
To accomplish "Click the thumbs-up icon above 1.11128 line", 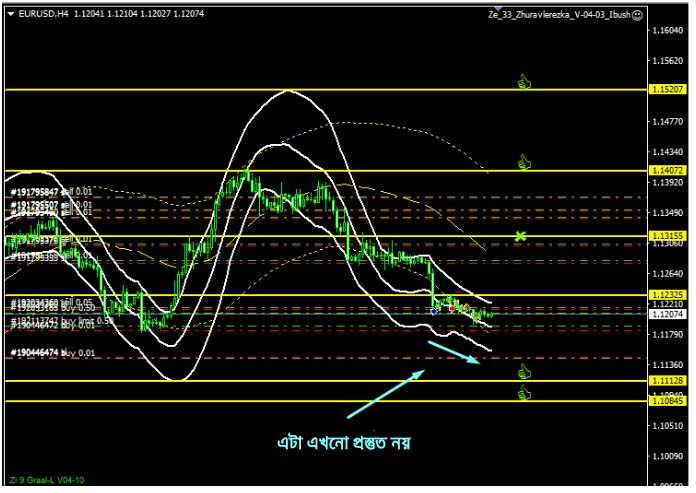I will [x=522, y=372].
